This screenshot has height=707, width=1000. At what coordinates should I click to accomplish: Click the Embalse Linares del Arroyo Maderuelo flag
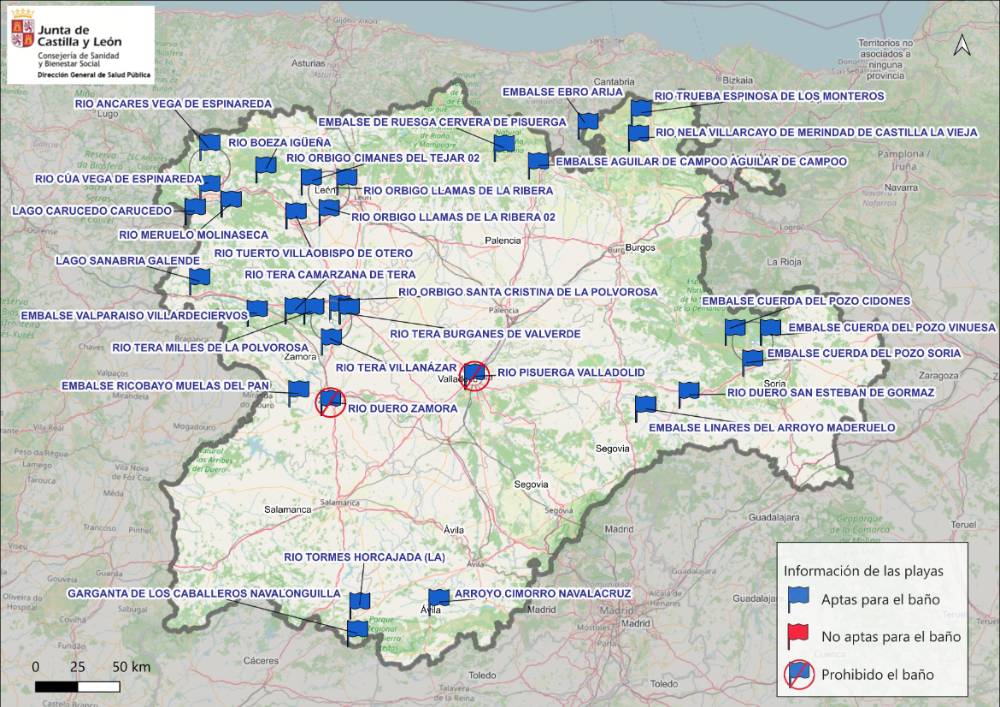click(645, 409)
